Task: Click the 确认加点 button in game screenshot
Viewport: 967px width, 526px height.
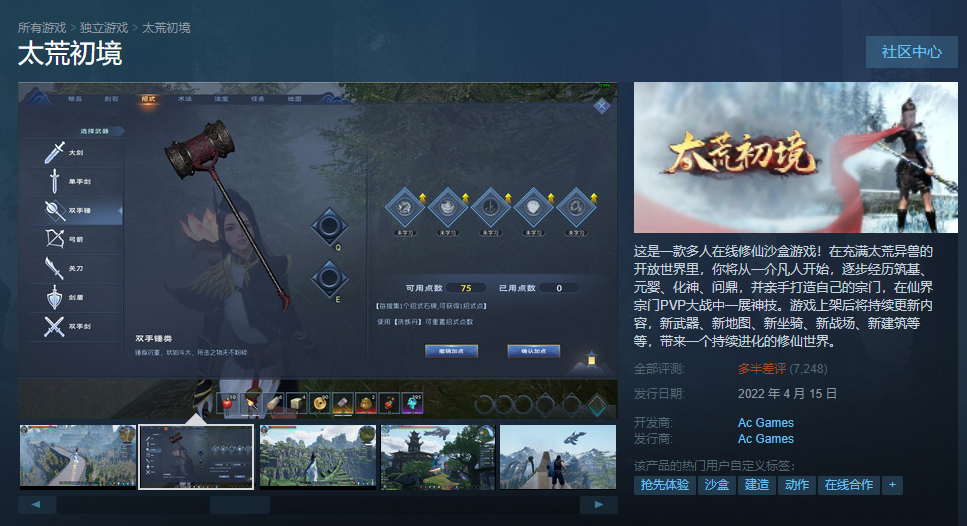Action: (533, 351)
